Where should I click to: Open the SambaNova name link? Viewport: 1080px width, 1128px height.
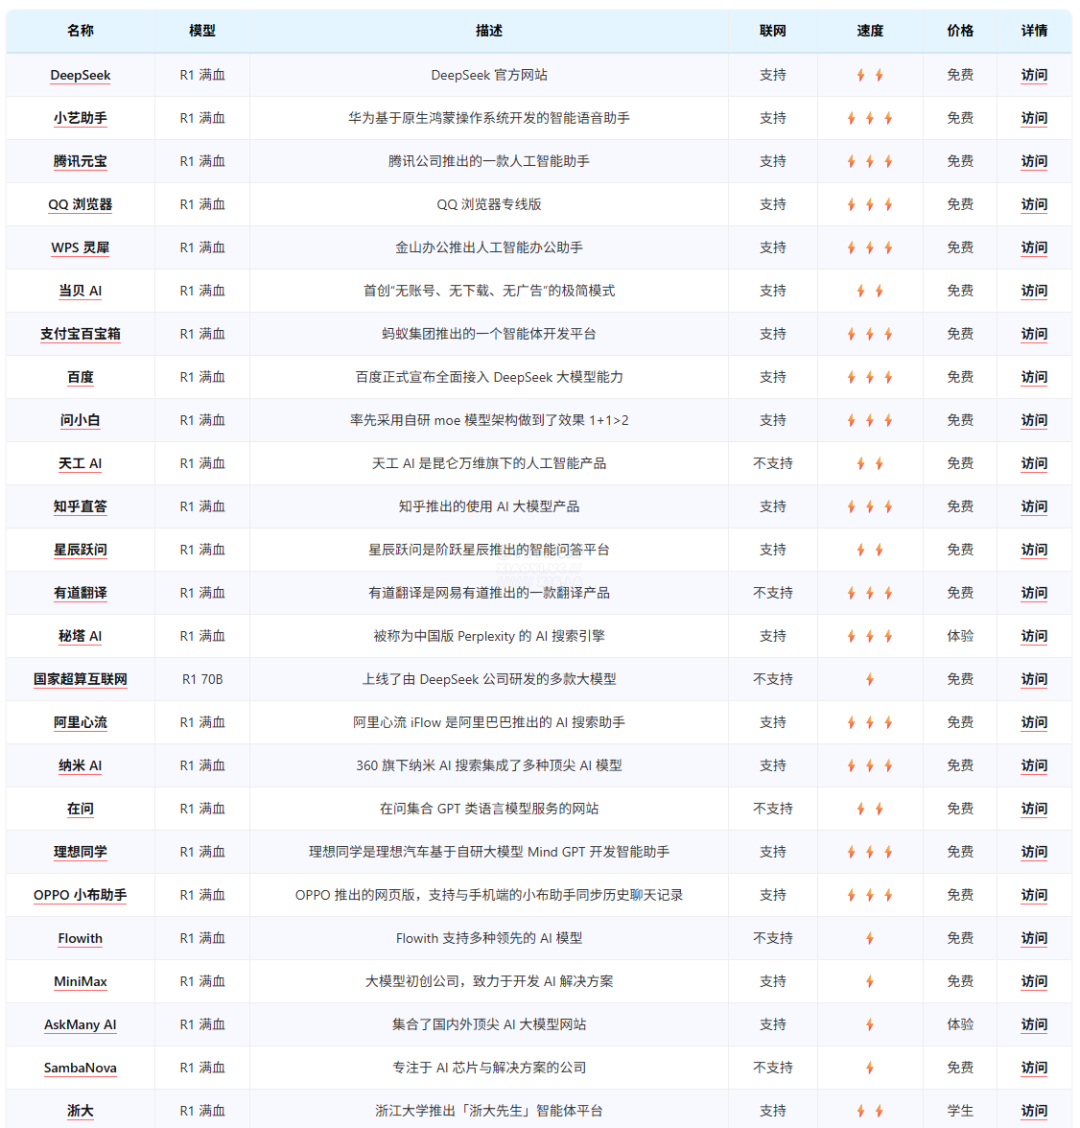(80, 1068)
